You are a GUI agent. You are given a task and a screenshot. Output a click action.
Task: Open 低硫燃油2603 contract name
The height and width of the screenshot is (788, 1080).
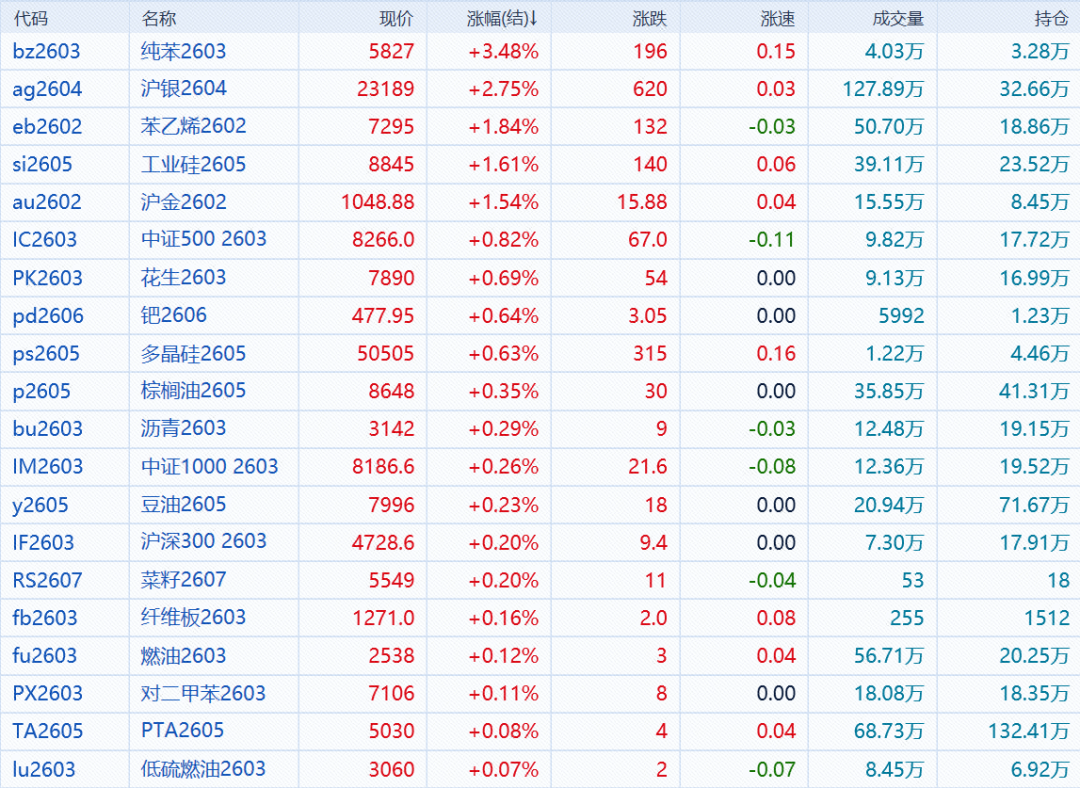(x=203, y=769)
